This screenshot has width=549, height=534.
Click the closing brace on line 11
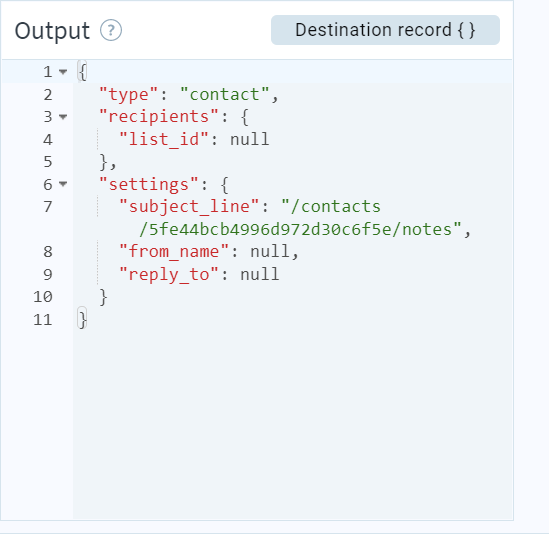(82, 320)
